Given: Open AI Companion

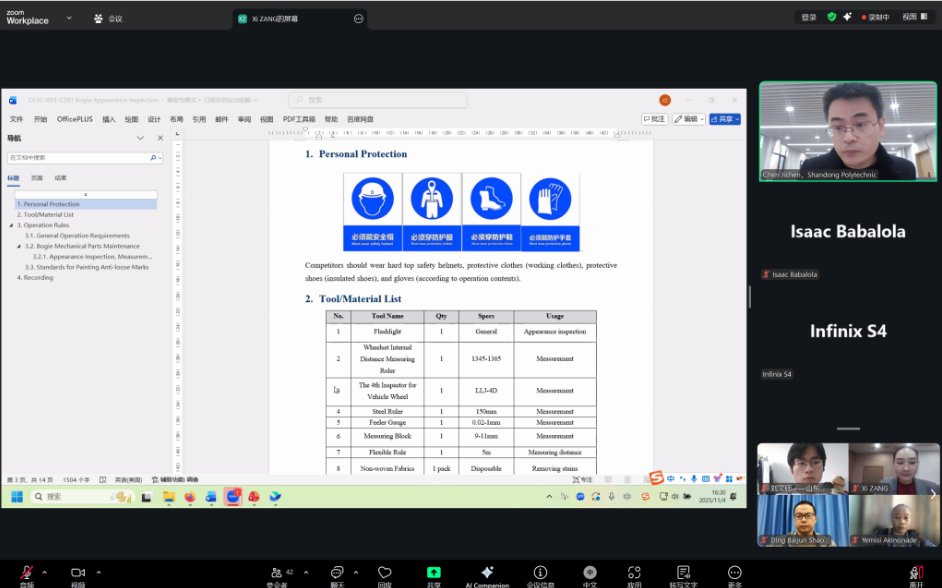Looking at the screenshot, I should coord(487,574).
